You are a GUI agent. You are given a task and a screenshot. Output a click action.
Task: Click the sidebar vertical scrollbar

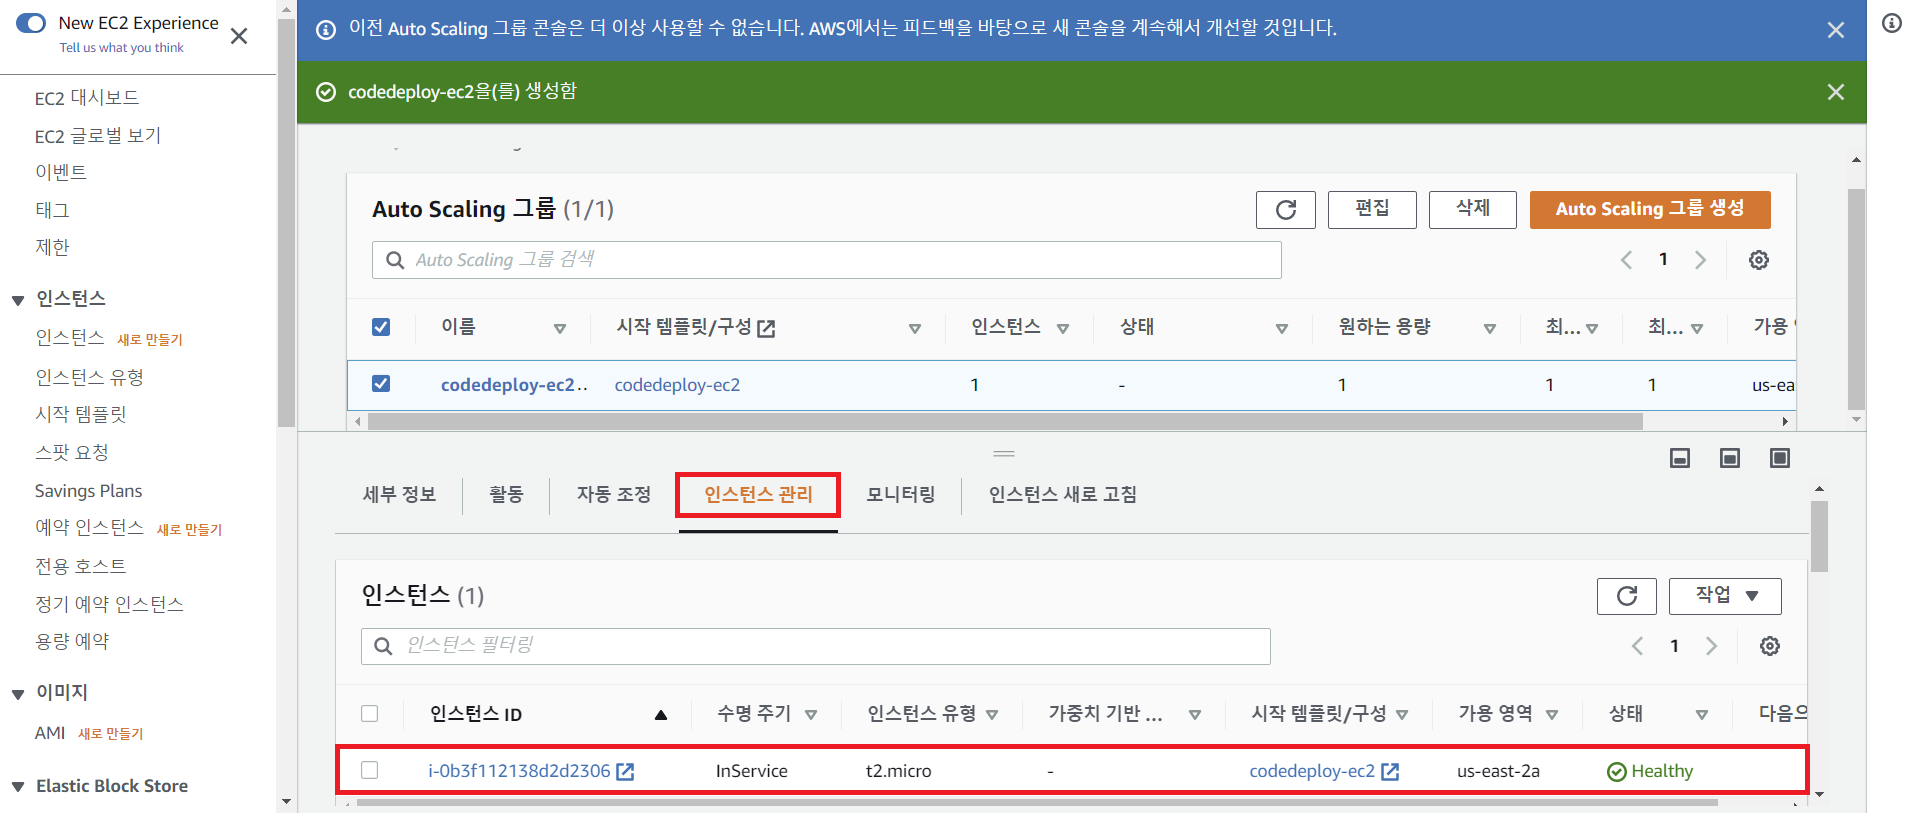point(286,223)
